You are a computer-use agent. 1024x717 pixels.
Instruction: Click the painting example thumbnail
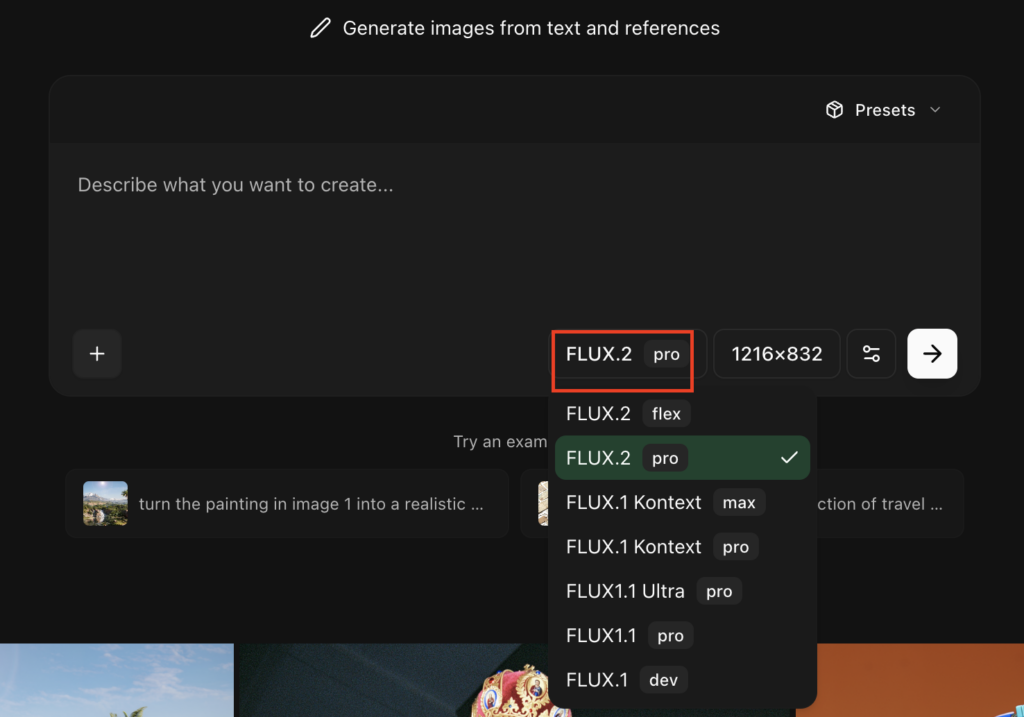click(x=105, y=504)
